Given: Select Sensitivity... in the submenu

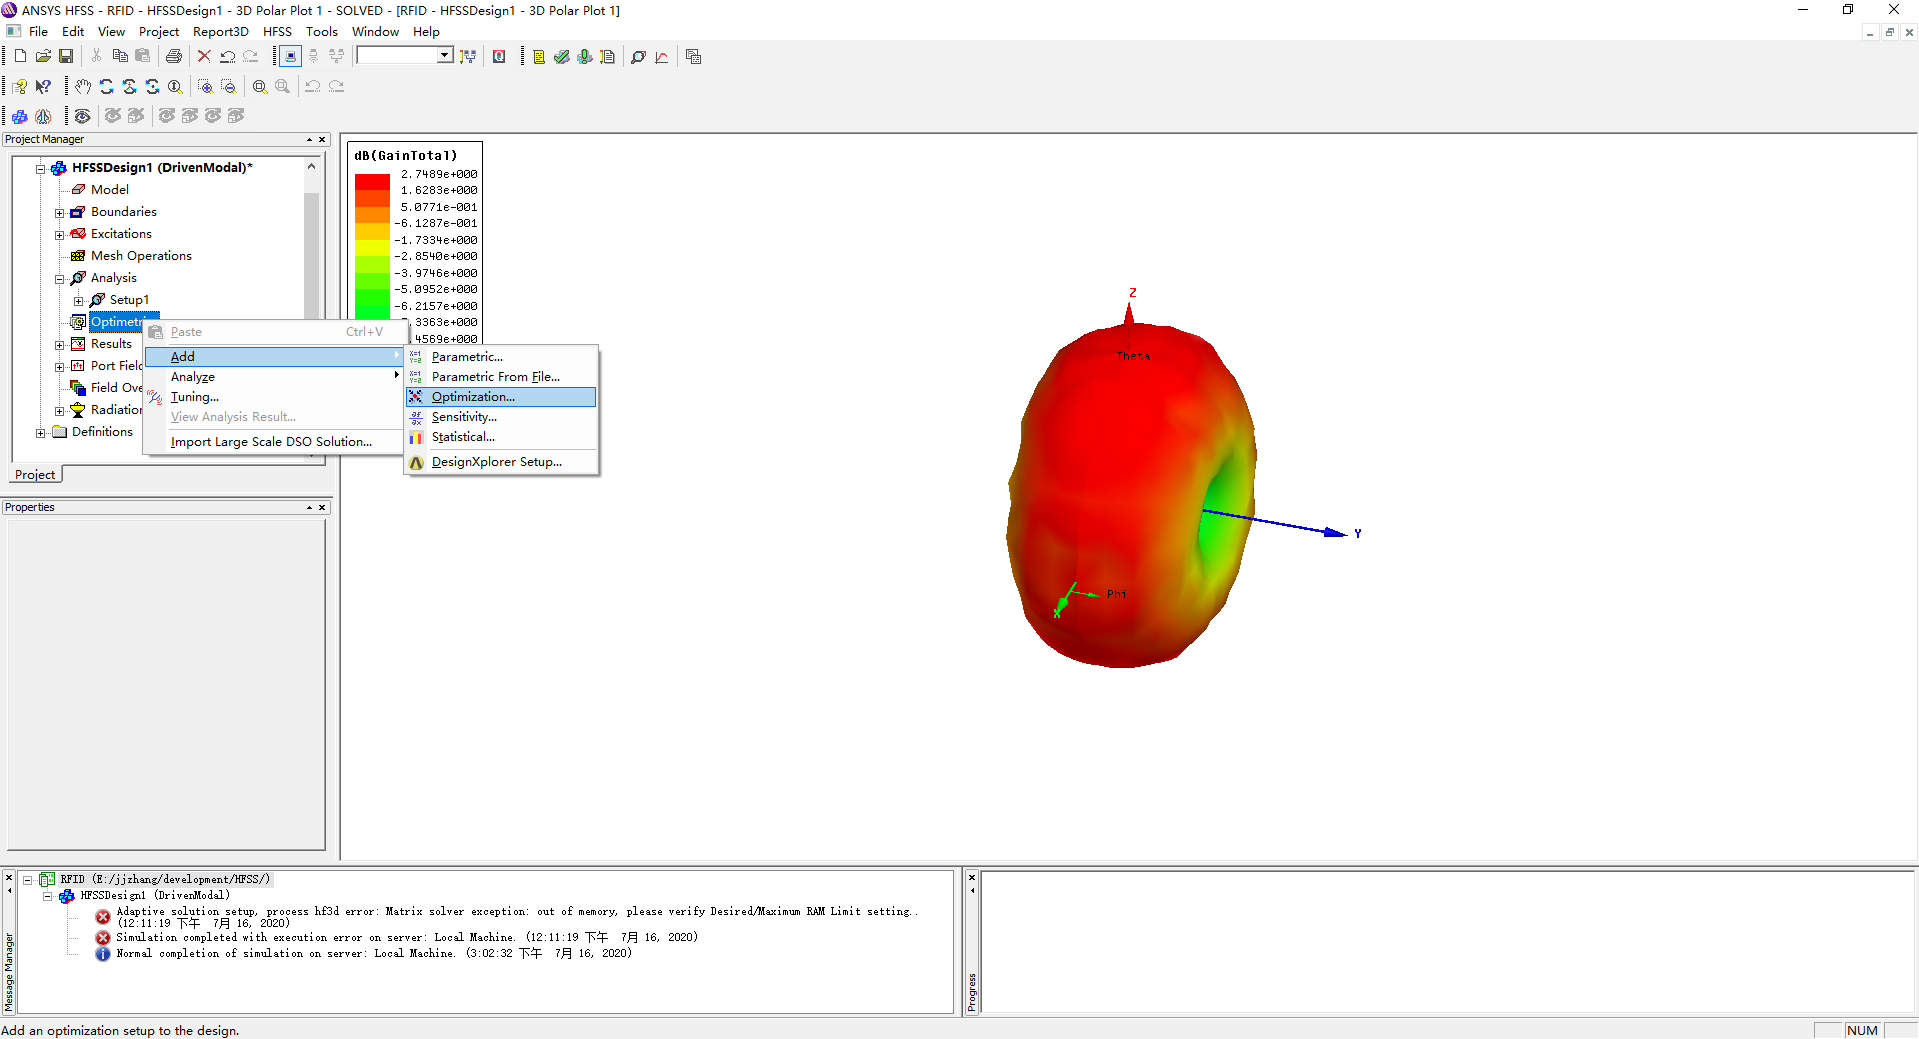Looking at the screenshot, I should [x=464, y=417].
